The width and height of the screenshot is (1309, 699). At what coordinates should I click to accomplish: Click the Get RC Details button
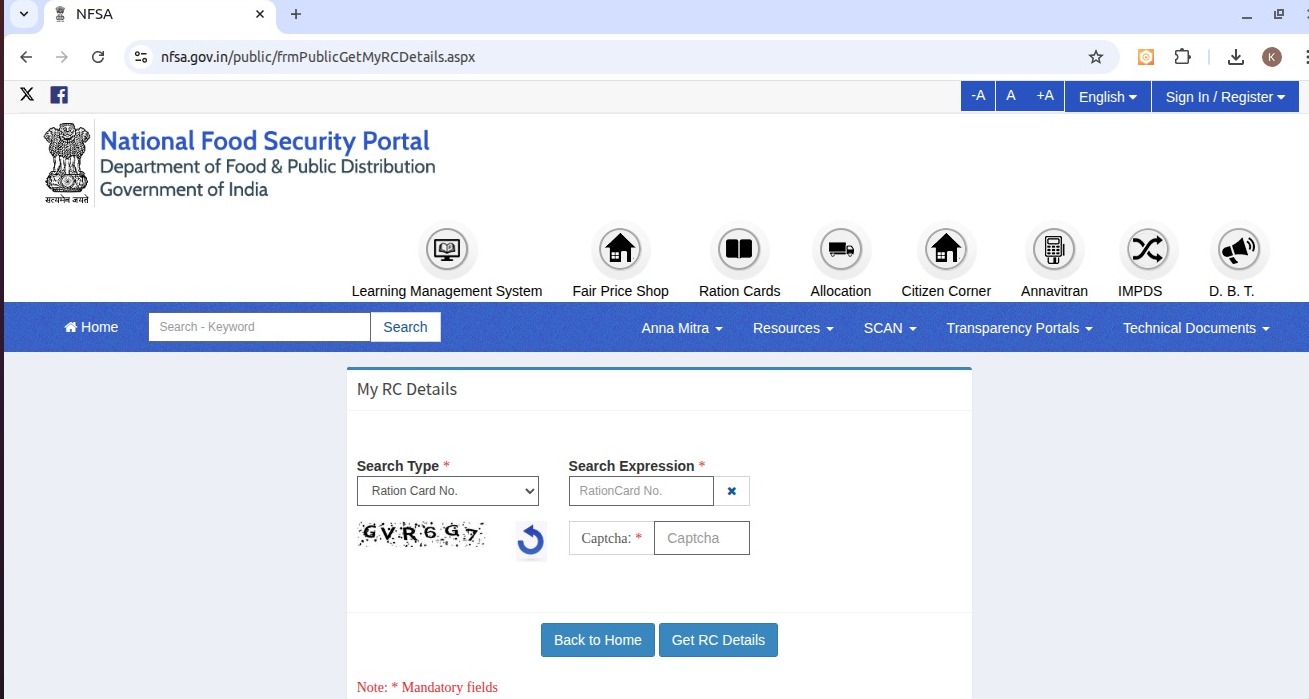point(717,640)
